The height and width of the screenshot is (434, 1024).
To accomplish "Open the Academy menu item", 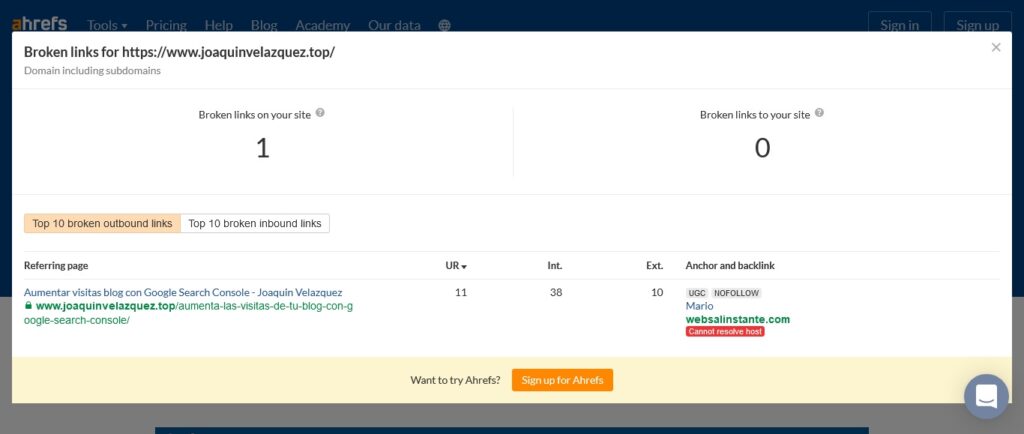I will click(323, 25).
